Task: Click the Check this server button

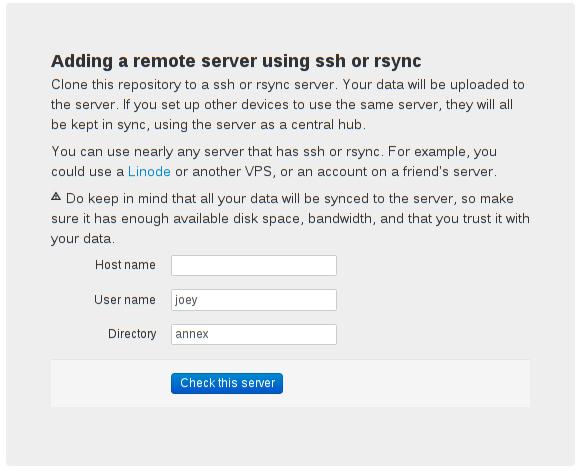Action: click(x=227, y=383)
